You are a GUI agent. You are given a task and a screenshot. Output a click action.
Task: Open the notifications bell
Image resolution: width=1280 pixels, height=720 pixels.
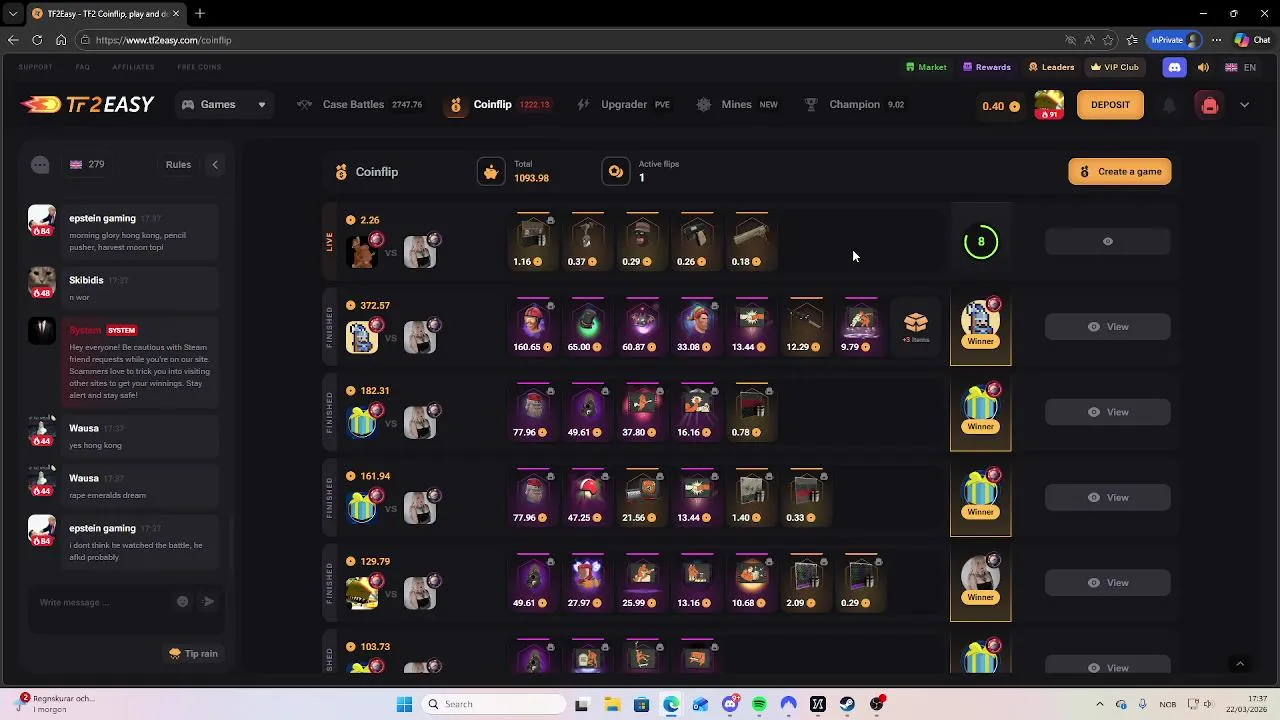(1168, 105)
